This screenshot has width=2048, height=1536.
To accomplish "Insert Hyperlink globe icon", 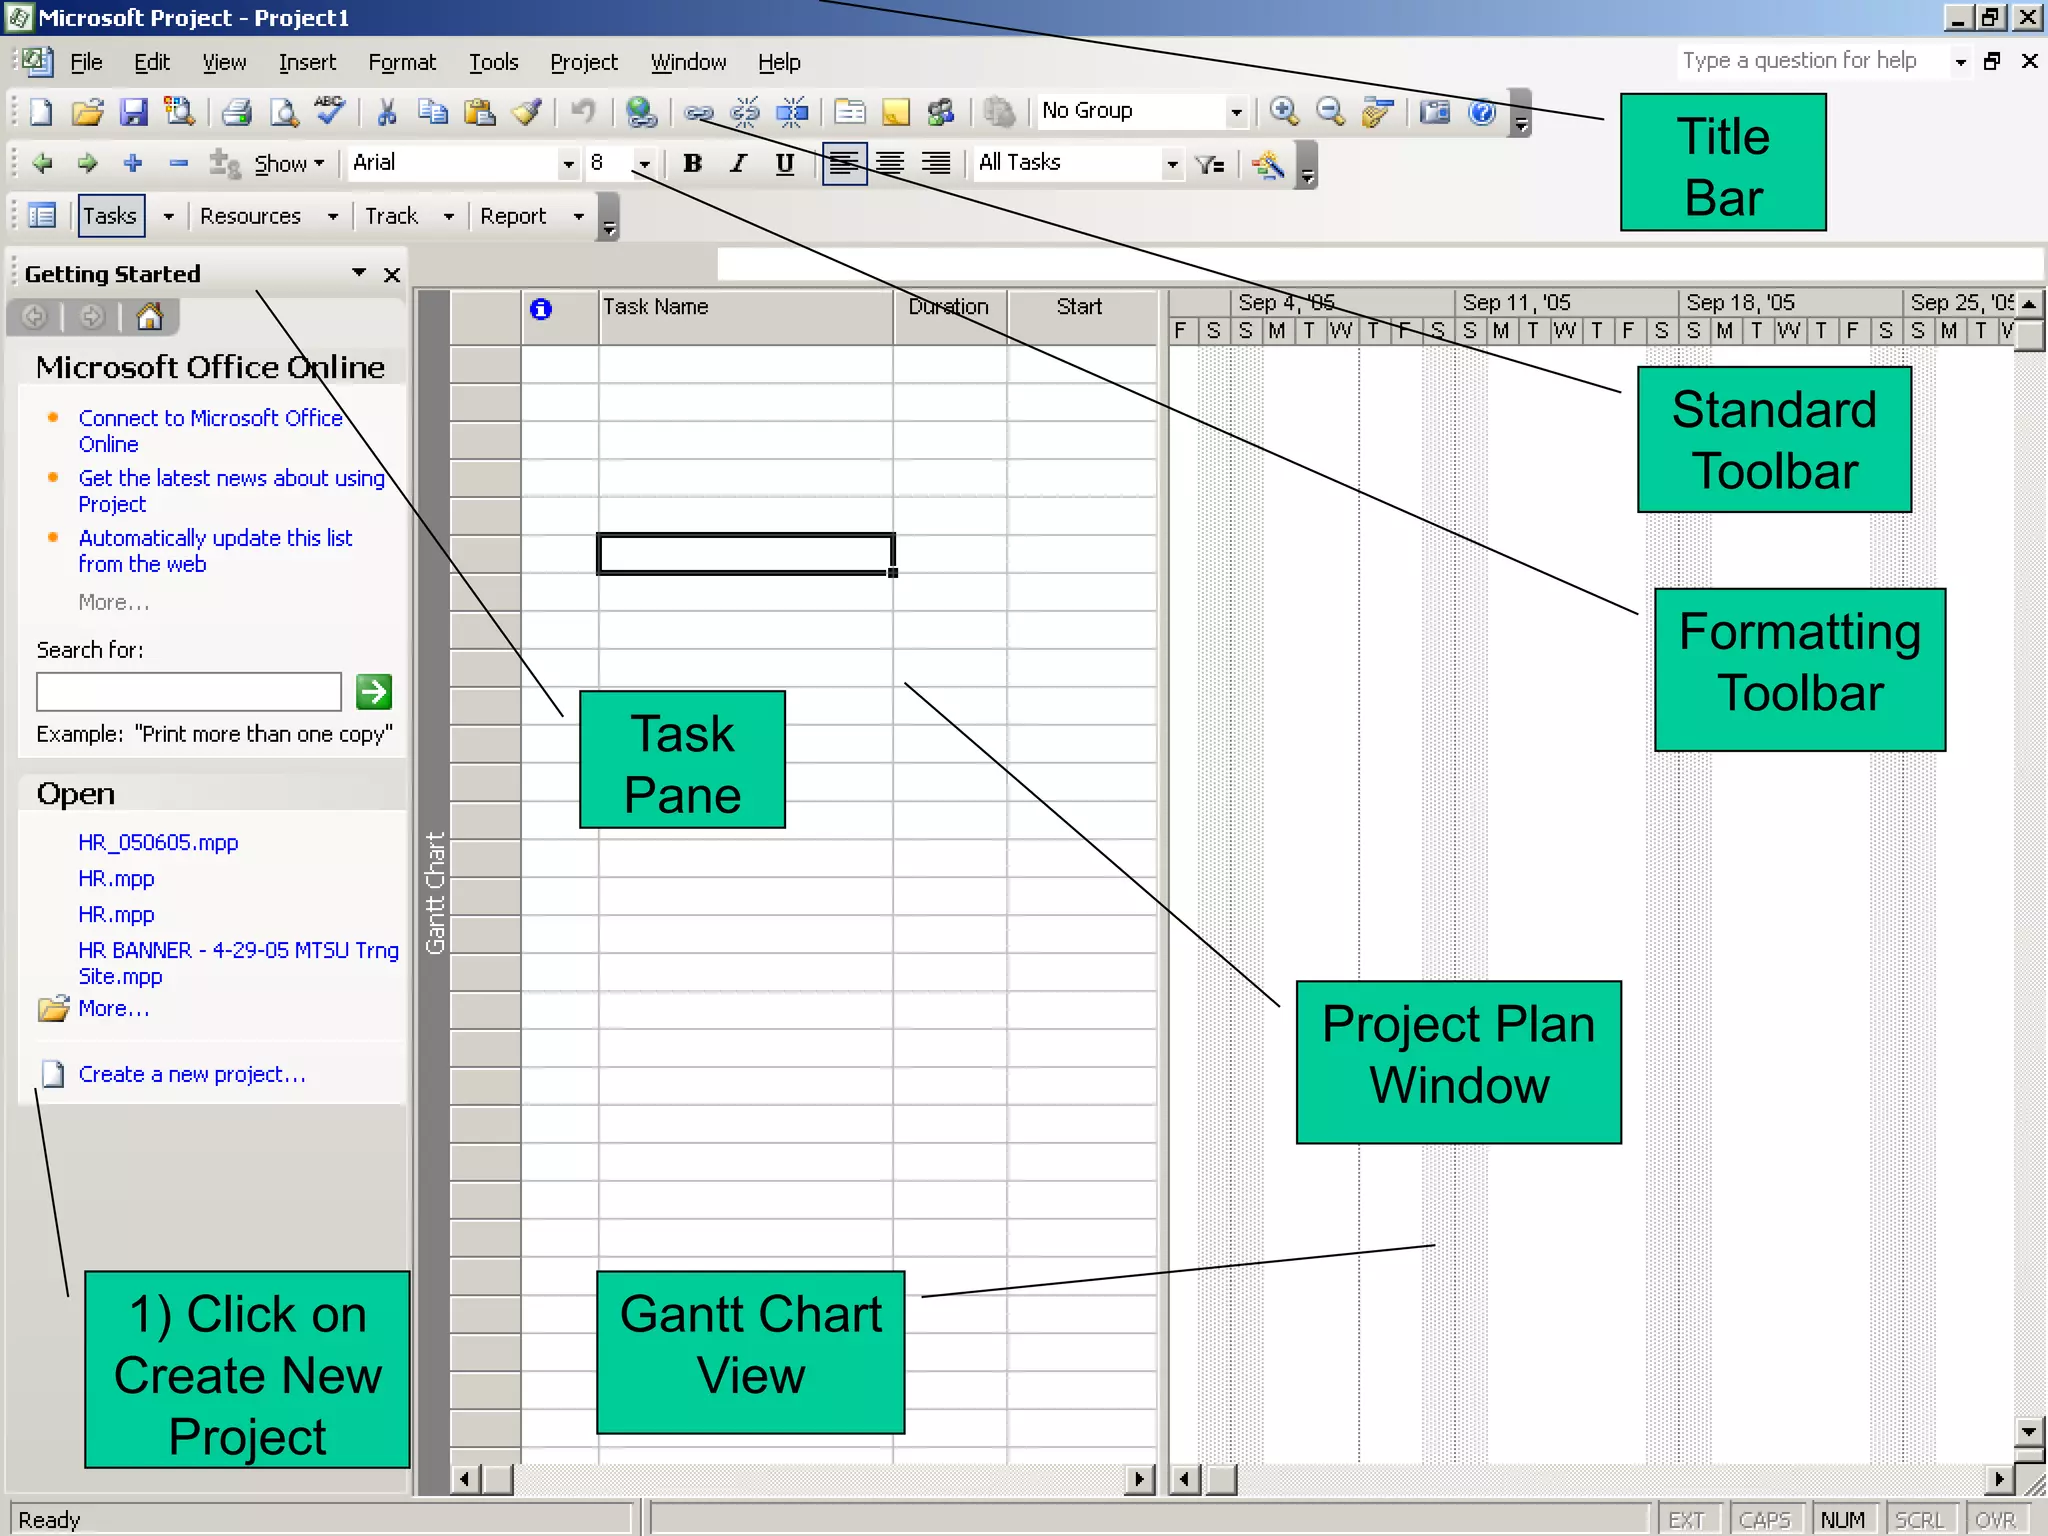I will tap(641, 112).
